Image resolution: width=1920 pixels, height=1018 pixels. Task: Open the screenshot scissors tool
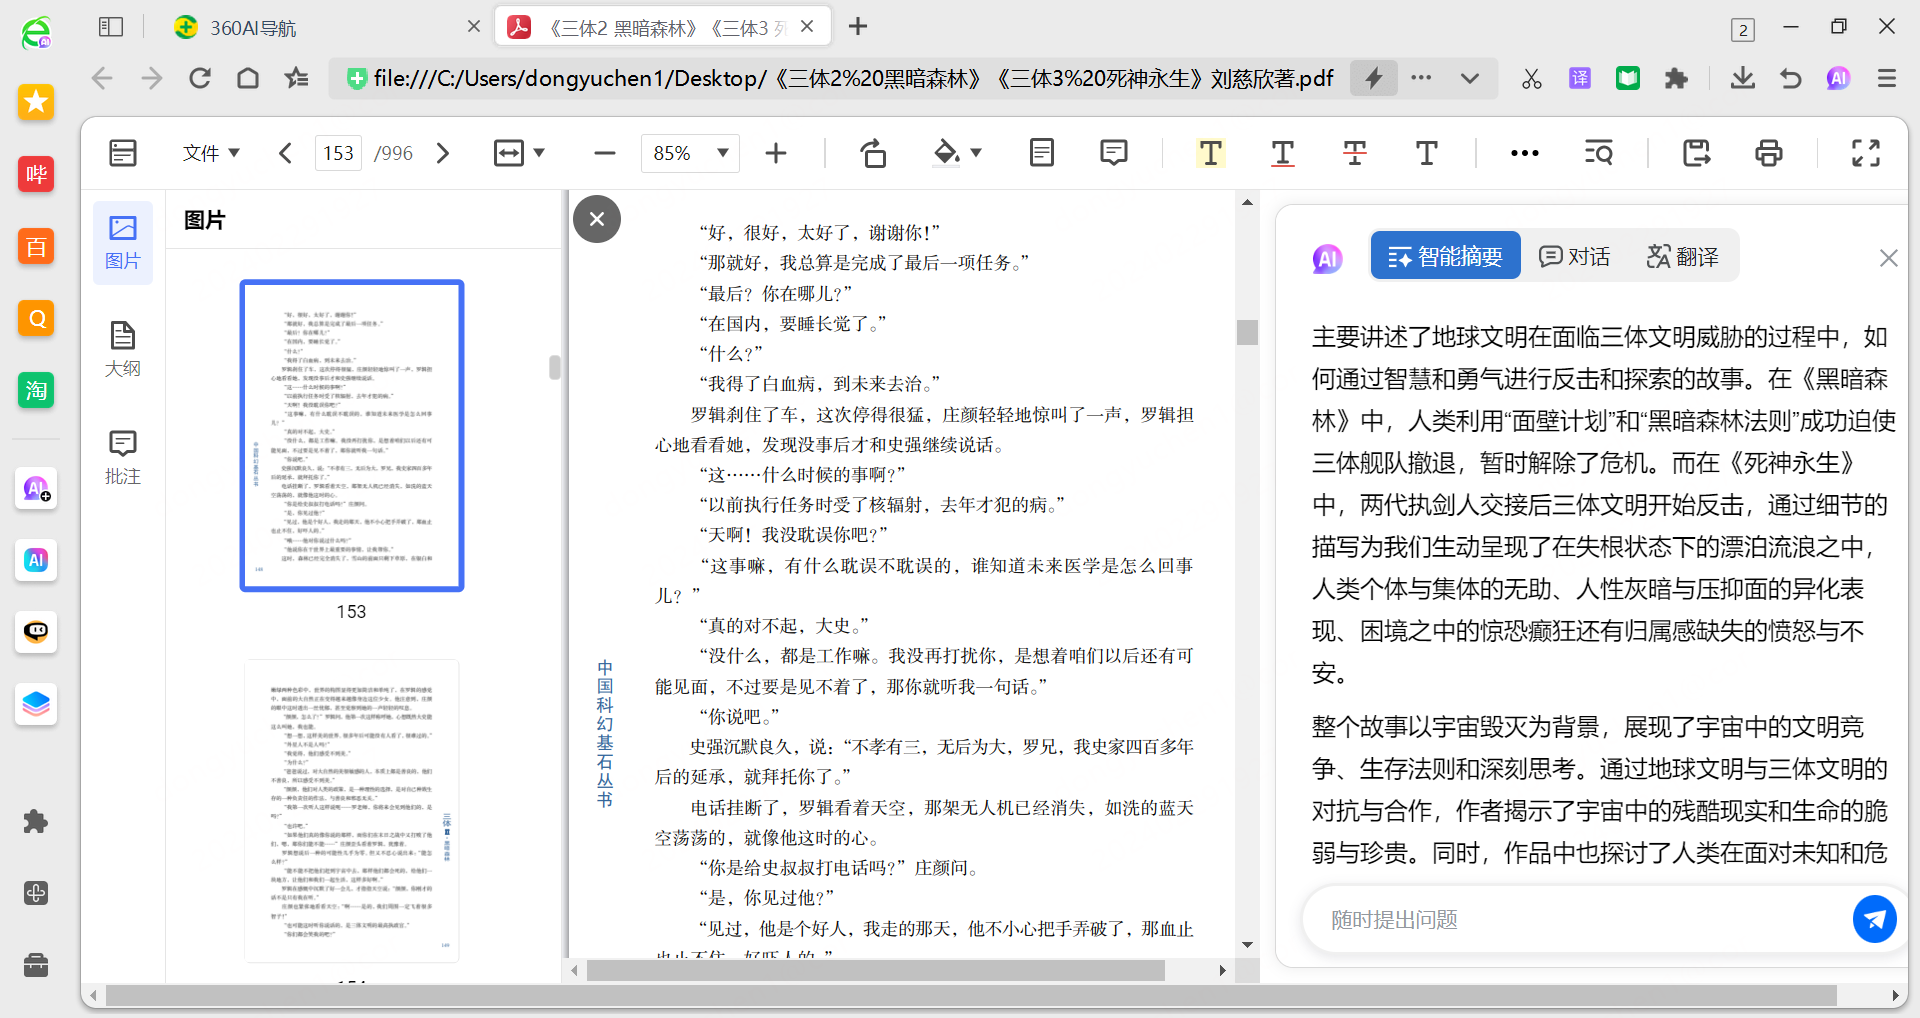click(x=1531, y=78)
